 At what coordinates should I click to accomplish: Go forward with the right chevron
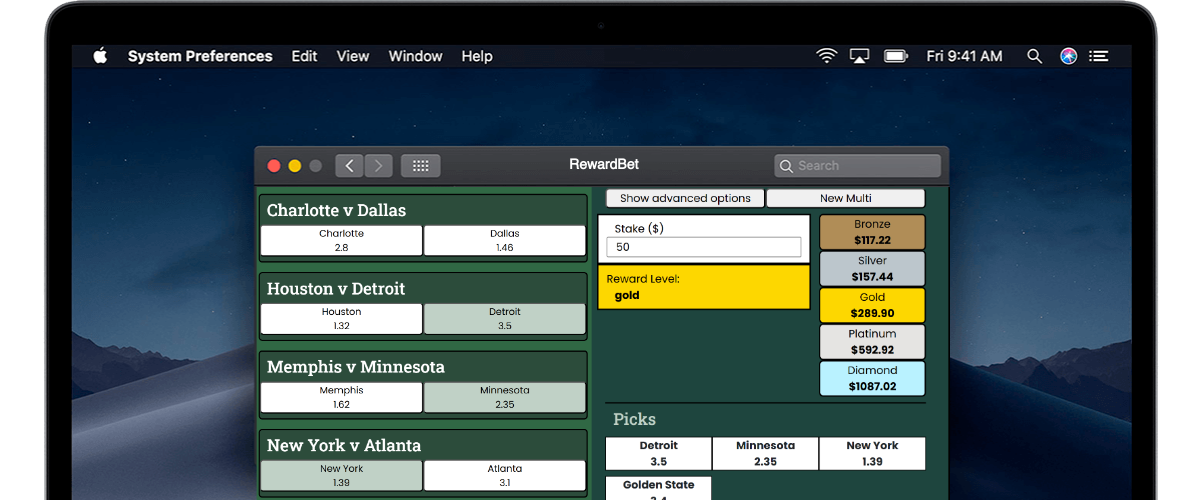(x=378, y=166)
